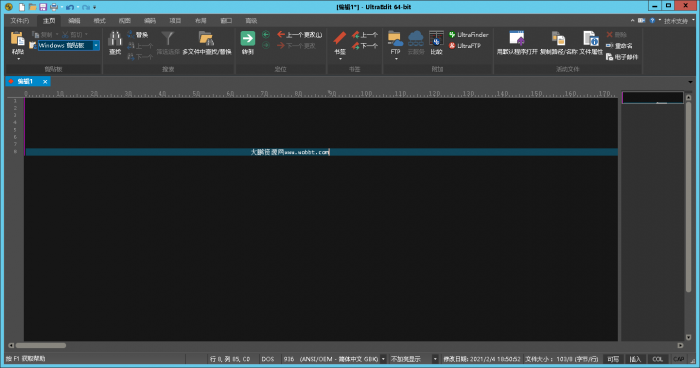The image size is (700, 368).
Task: Click the green Back navigation circle icon
Action: coord(266,34)
